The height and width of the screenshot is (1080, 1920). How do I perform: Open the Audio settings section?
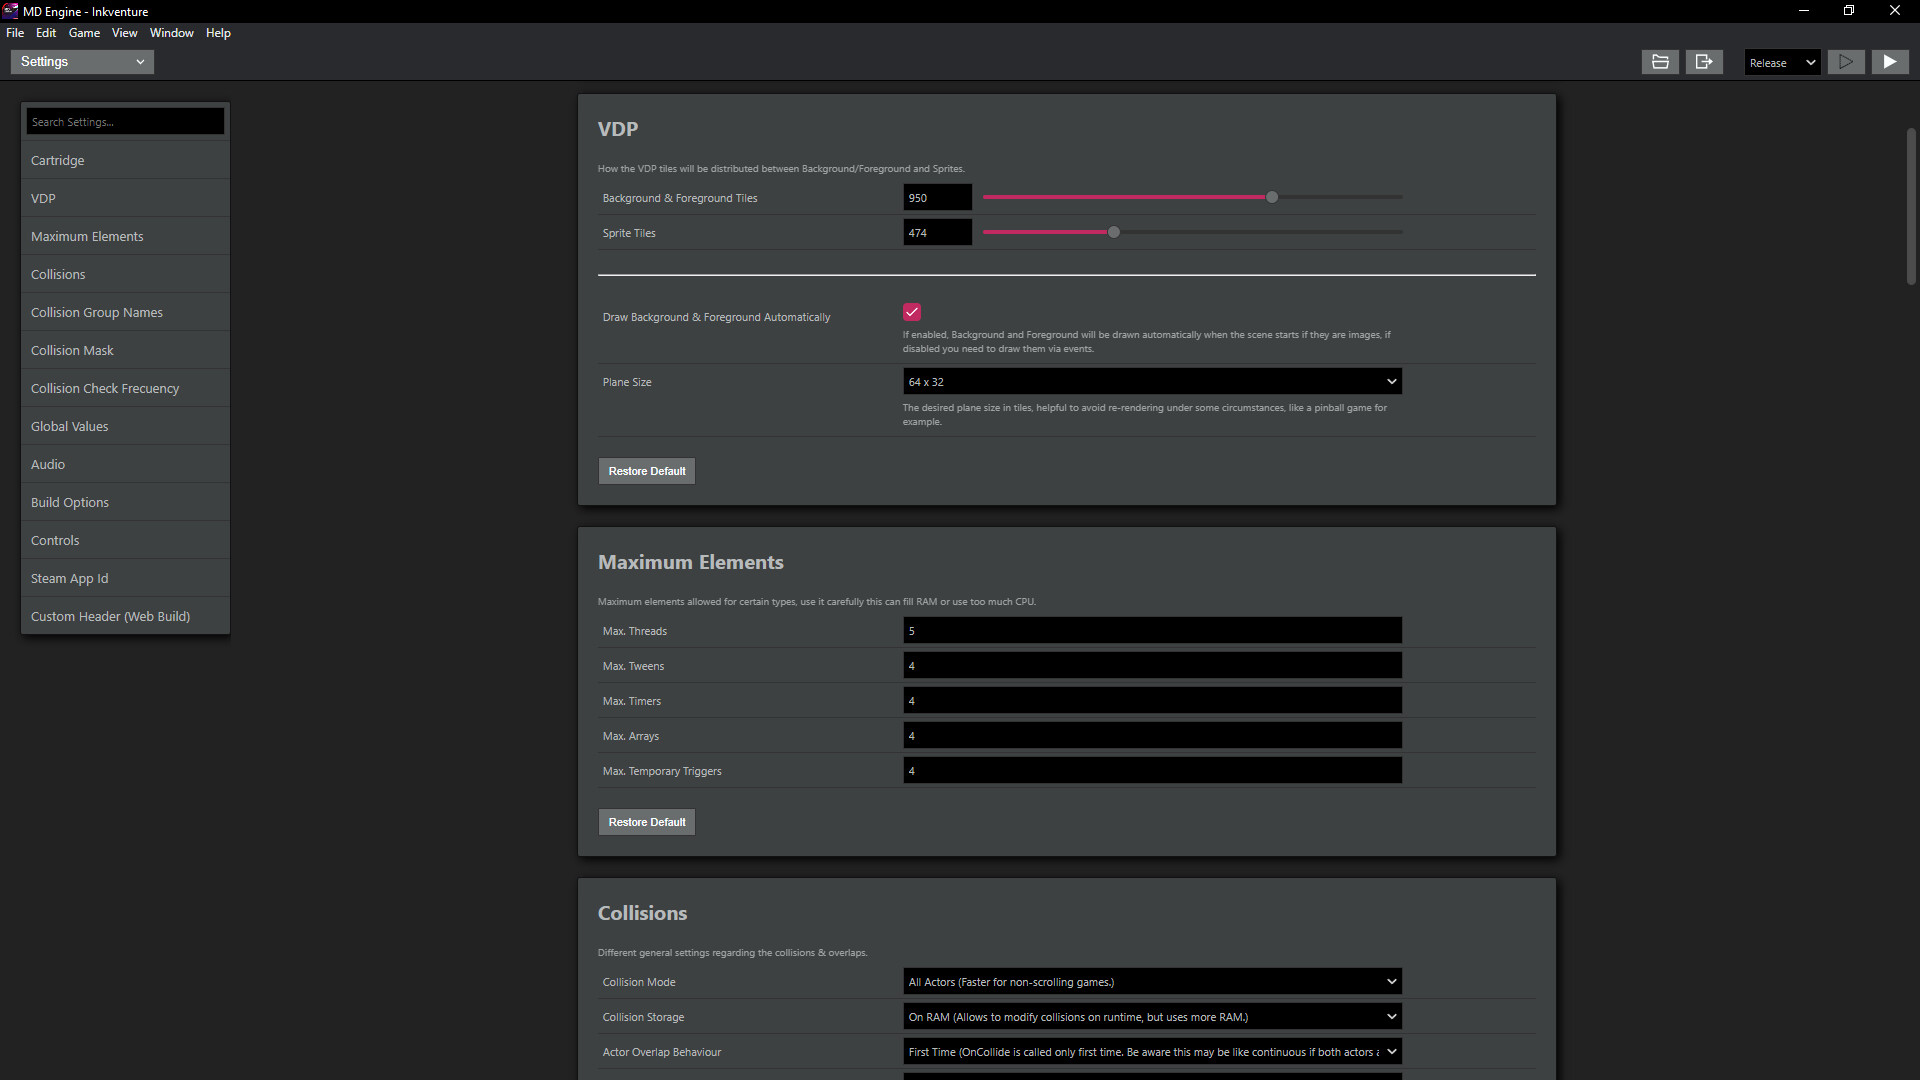pyautogui.click(x=48, y=463)
